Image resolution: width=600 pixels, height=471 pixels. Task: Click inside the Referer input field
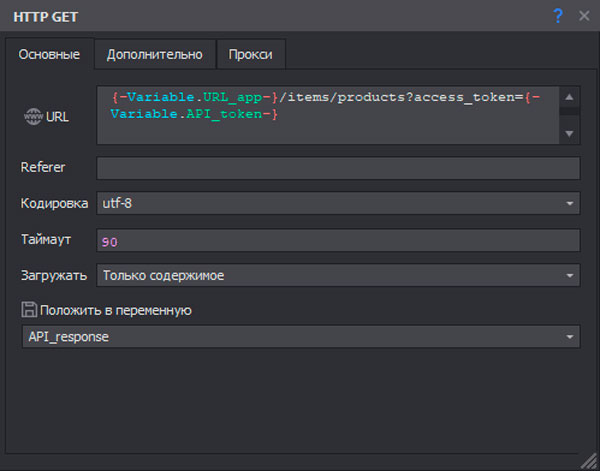click(x=338, y=168)
